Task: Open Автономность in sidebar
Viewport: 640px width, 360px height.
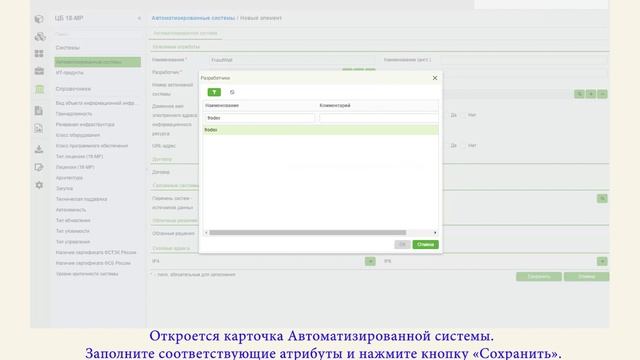Action: [x=71, y=210]
